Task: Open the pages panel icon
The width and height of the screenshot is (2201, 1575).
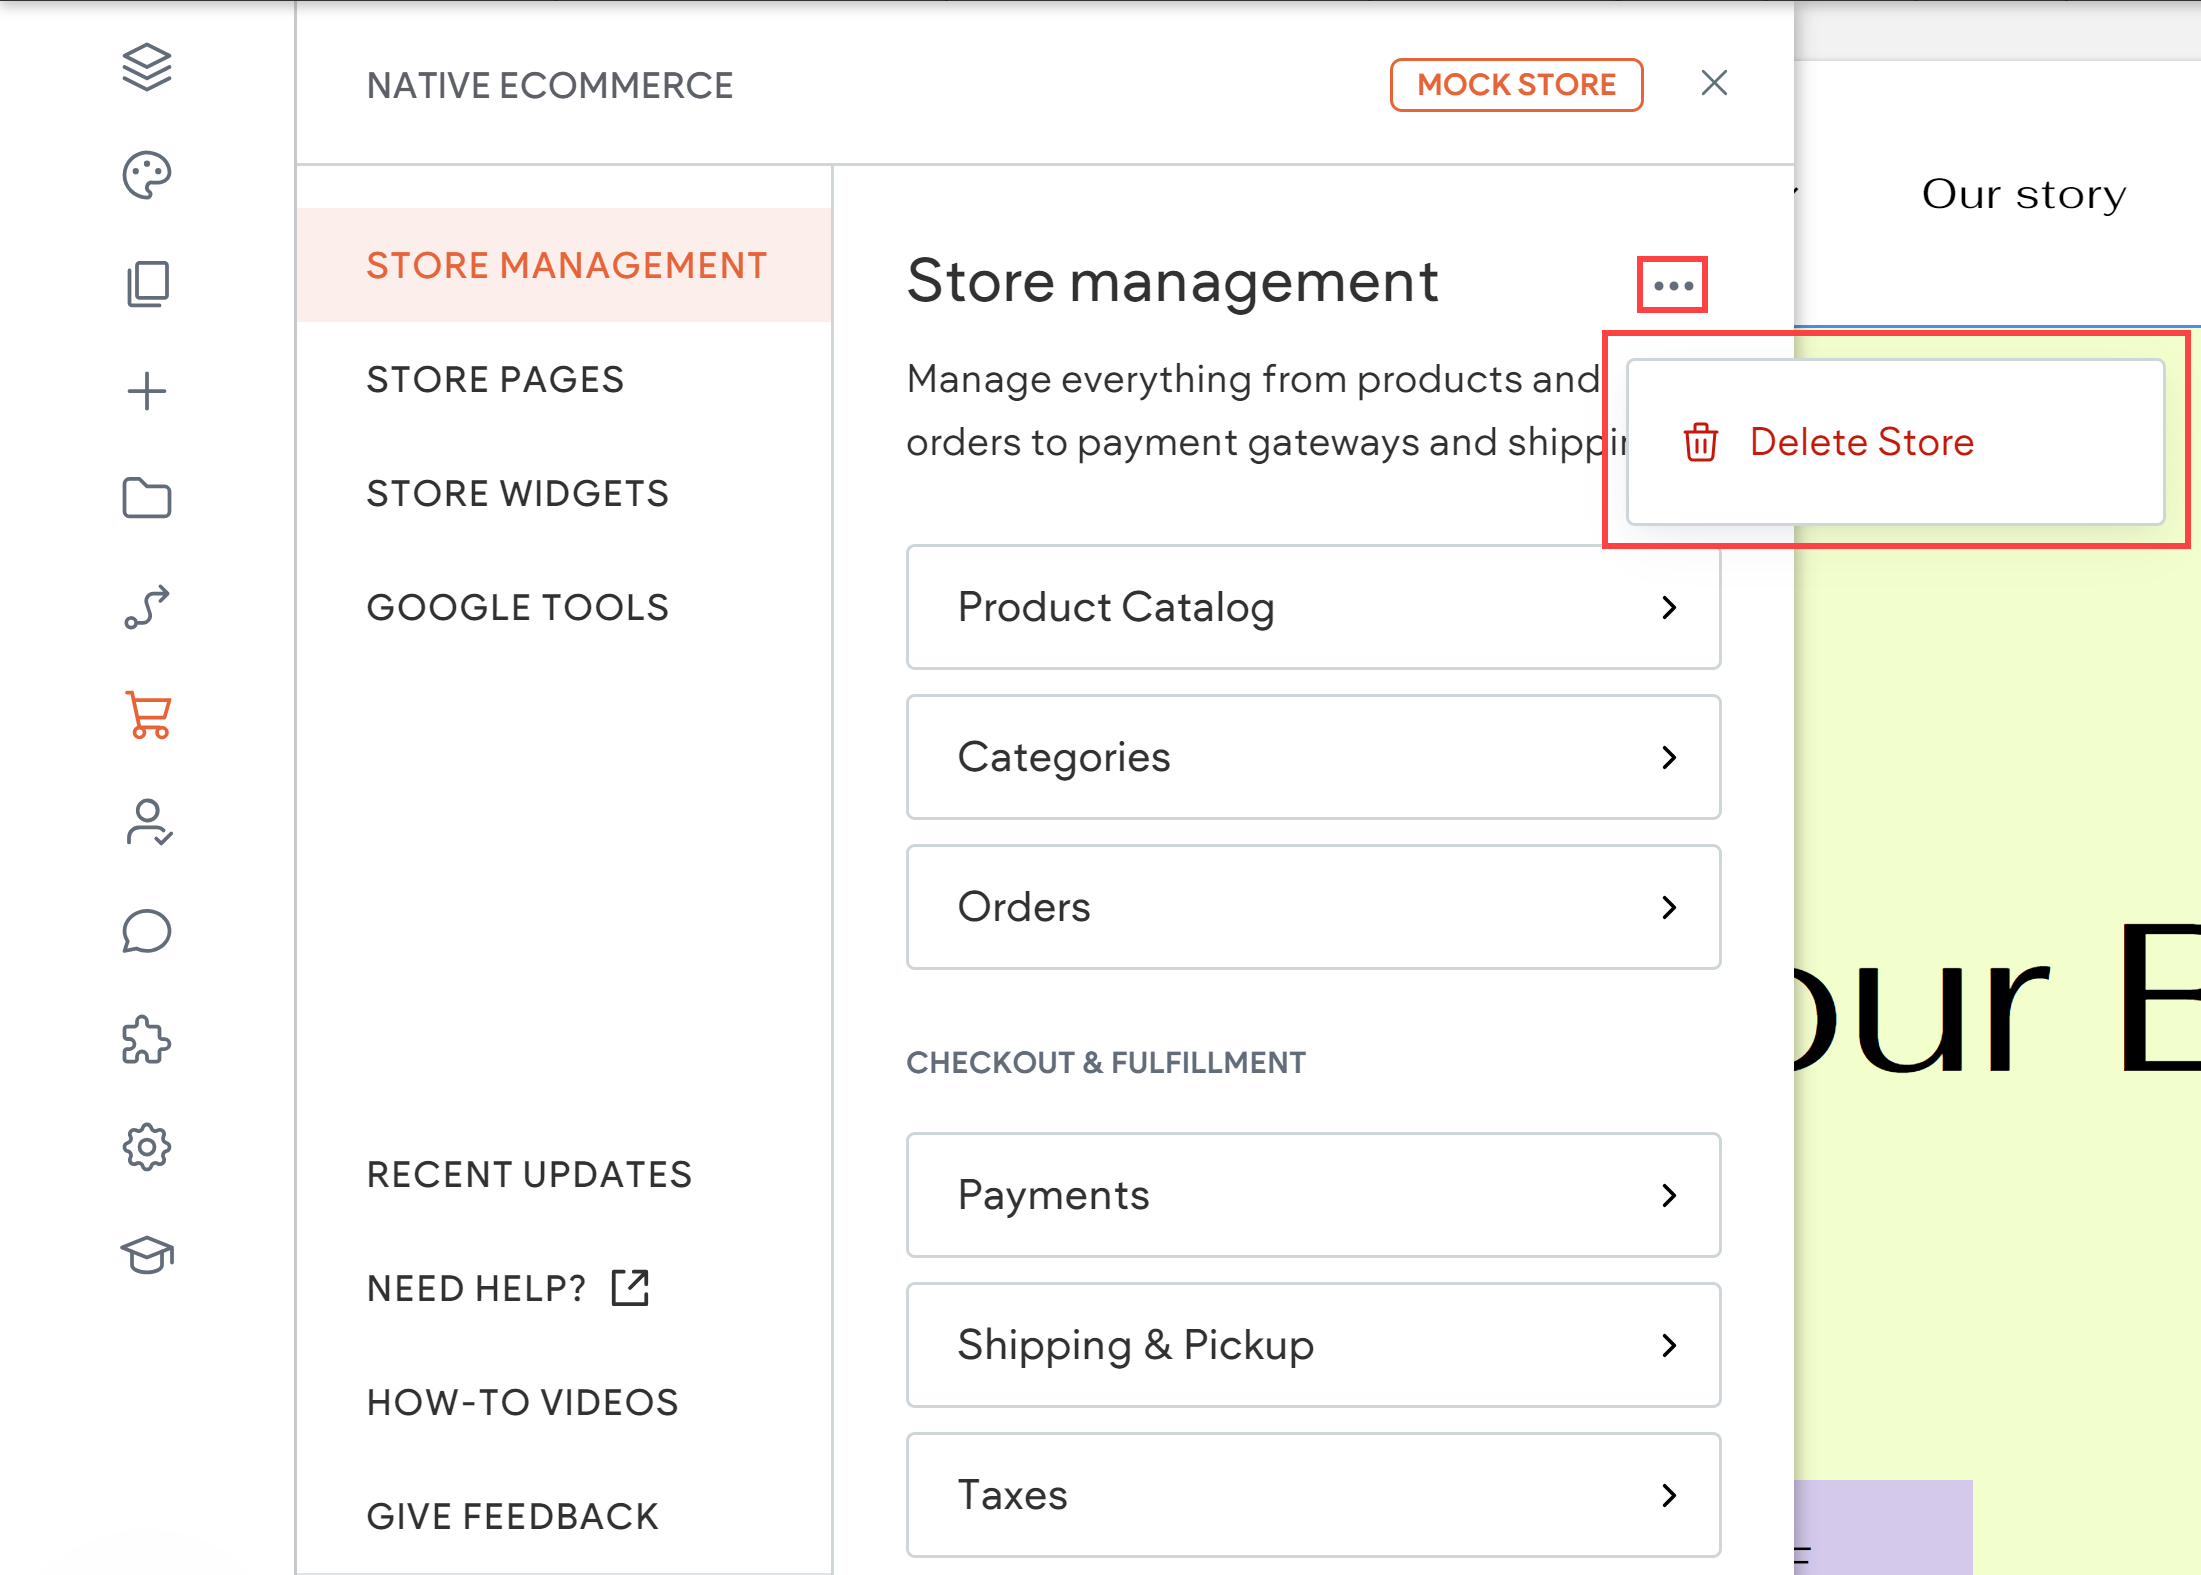Action: tap(147, 283)
